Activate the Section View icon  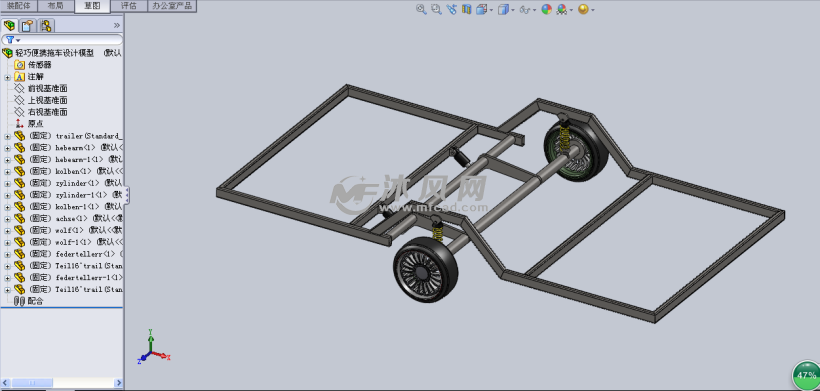tap(466, 9)
